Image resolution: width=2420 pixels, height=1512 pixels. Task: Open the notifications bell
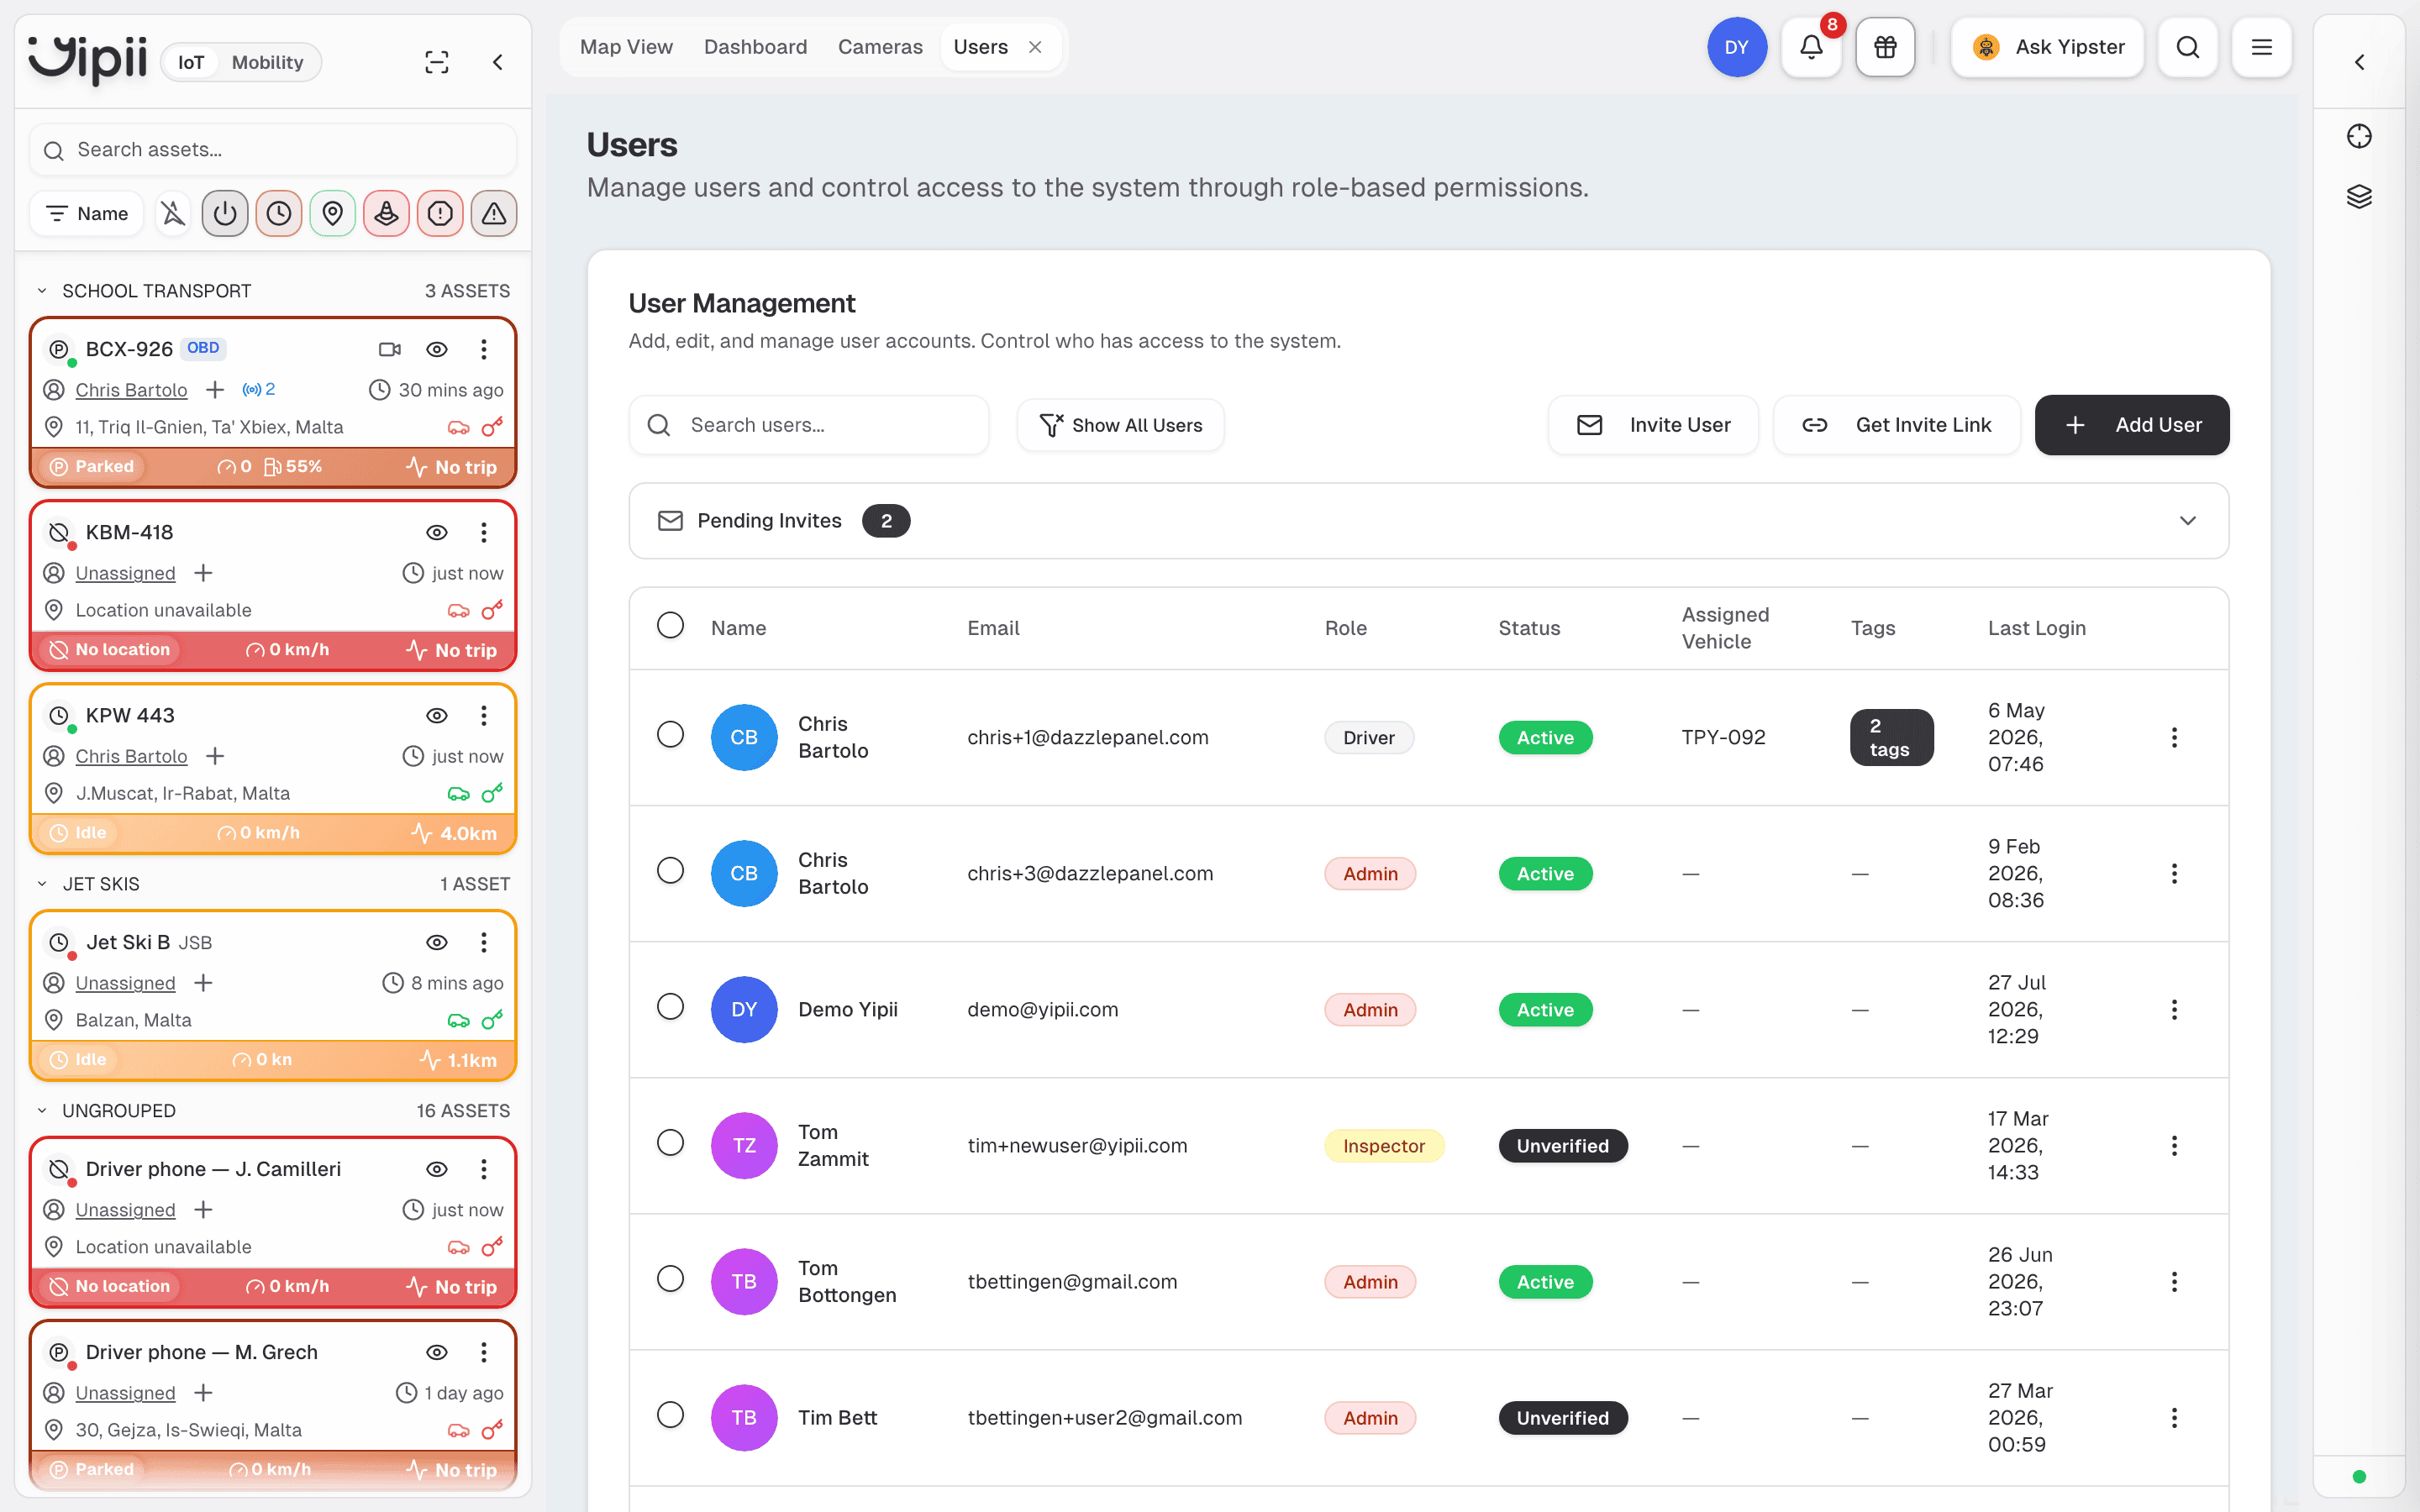1811,47
